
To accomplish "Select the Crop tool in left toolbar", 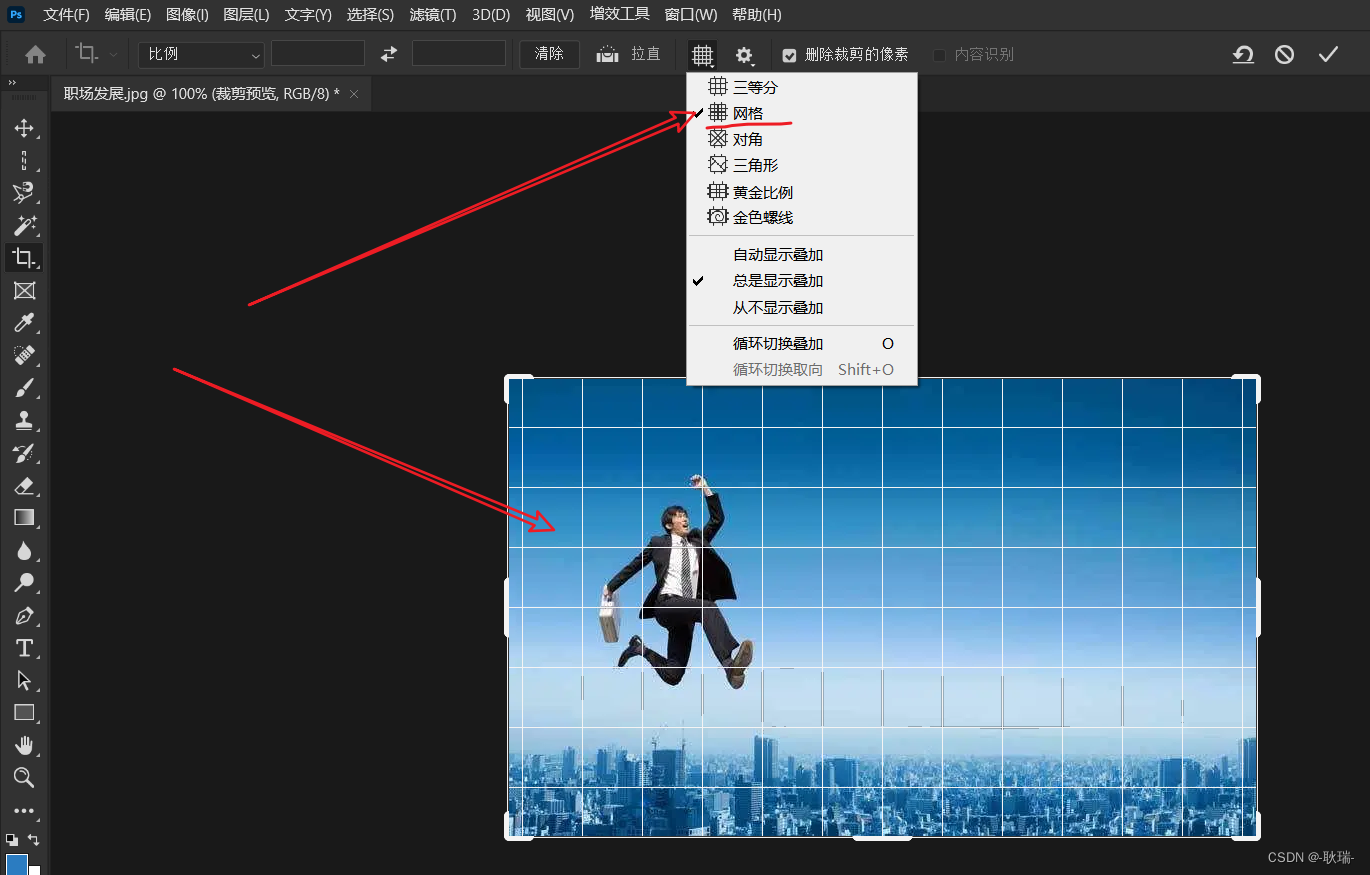I will [24, 258].
